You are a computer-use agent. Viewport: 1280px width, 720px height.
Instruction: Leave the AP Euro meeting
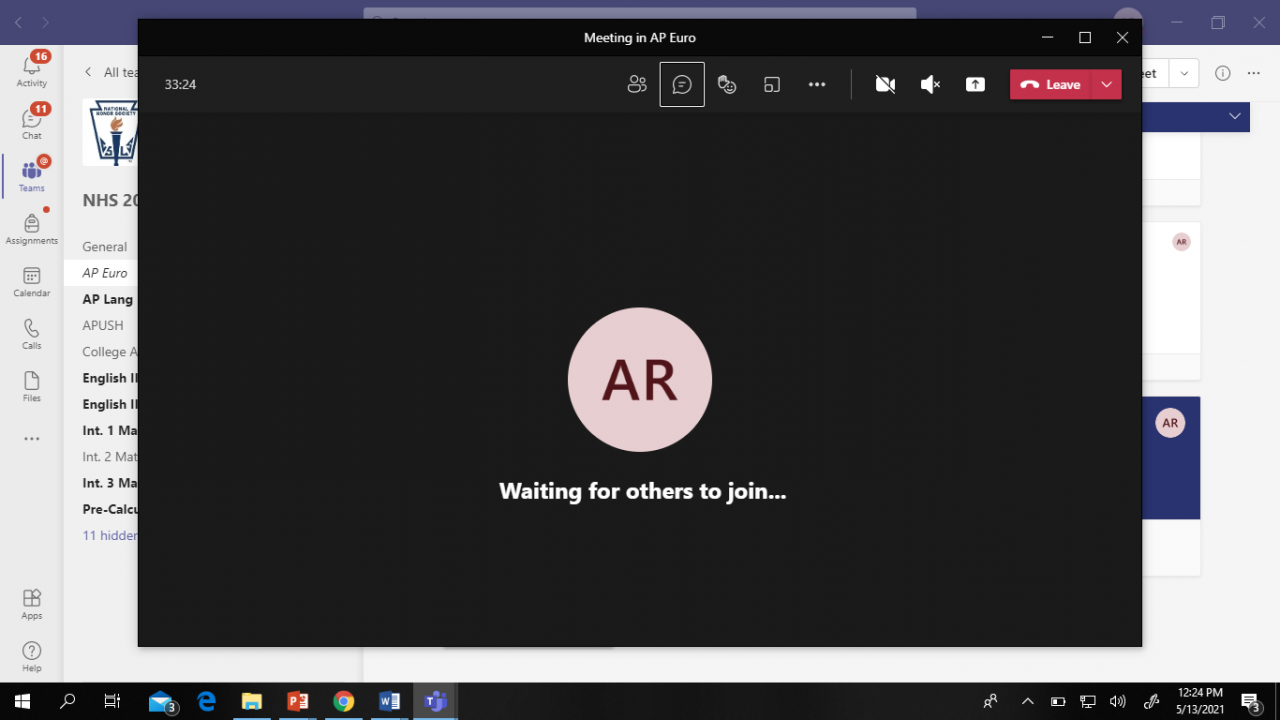1051,85
